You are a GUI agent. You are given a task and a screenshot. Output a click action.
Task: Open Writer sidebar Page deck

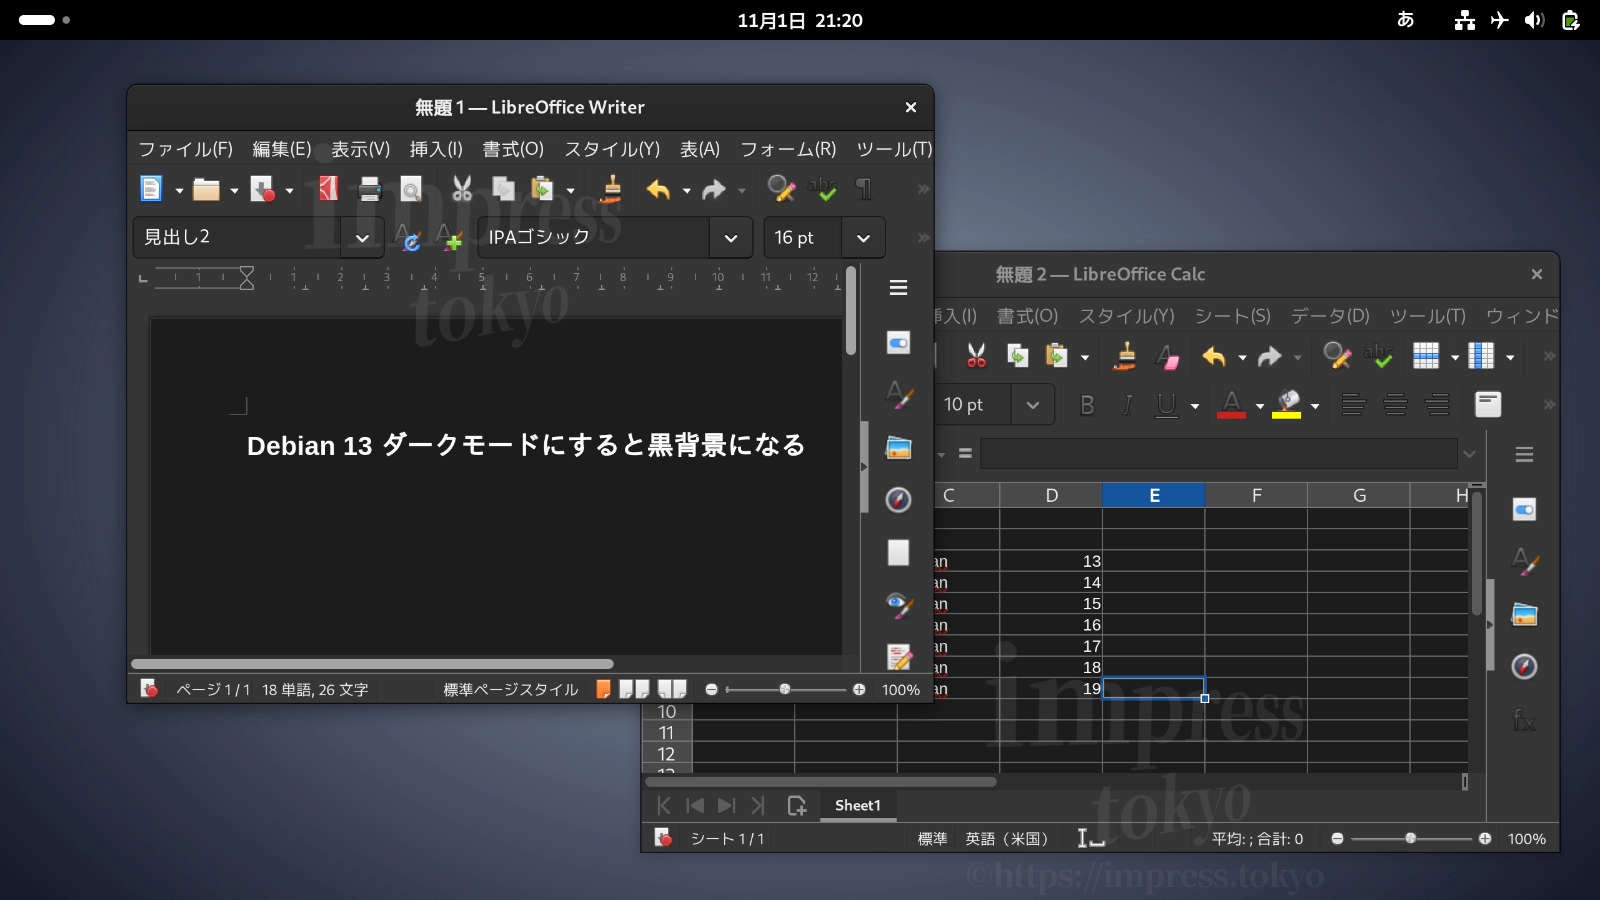point(899,553)
